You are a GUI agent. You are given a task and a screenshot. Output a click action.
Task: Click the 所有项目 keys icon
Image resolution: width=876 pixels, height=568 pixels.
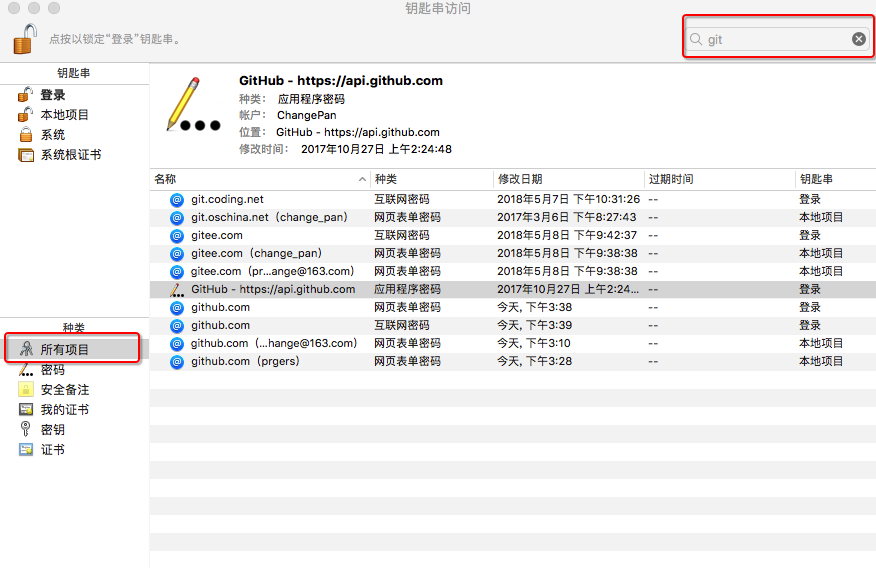pyautogui.click(x=26, y=349)
